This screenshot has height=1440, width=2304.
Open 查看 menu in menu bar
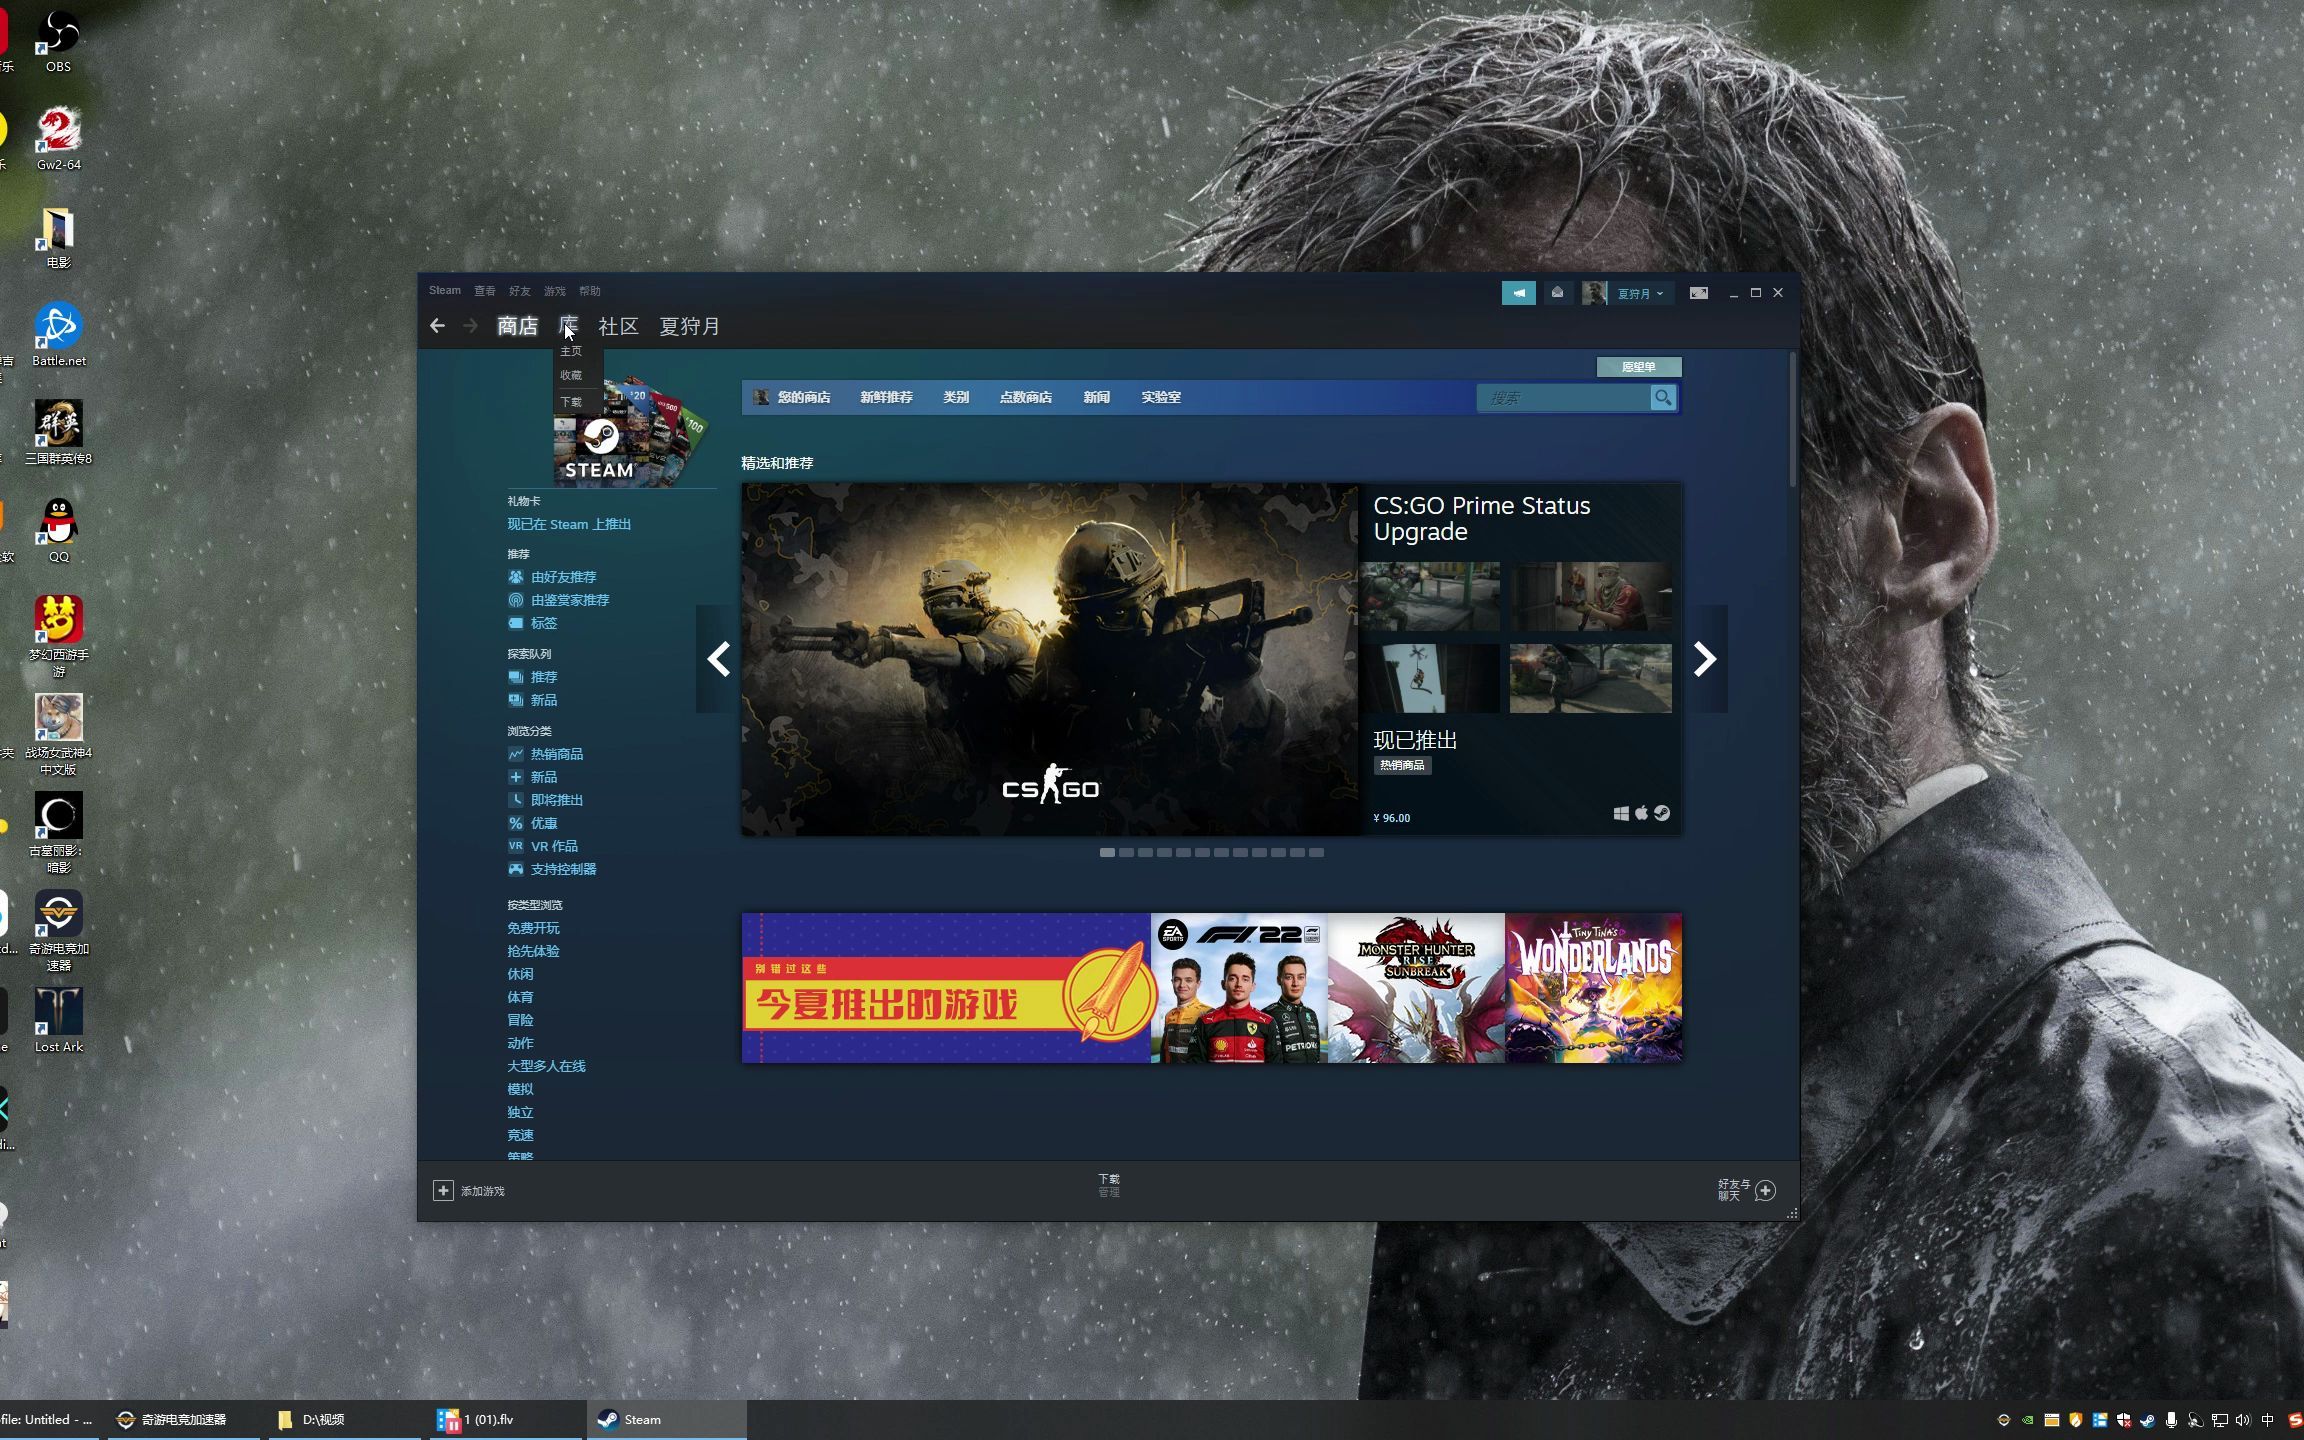click(x=485, y=291)
